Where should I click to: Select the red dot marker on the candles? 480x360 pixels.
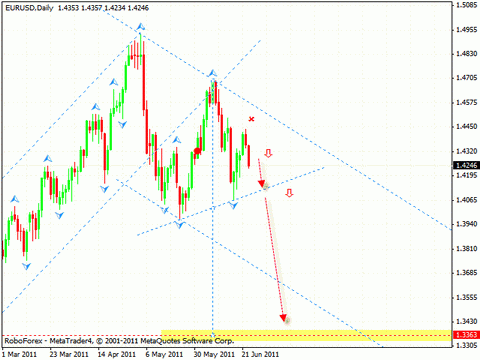197,151
